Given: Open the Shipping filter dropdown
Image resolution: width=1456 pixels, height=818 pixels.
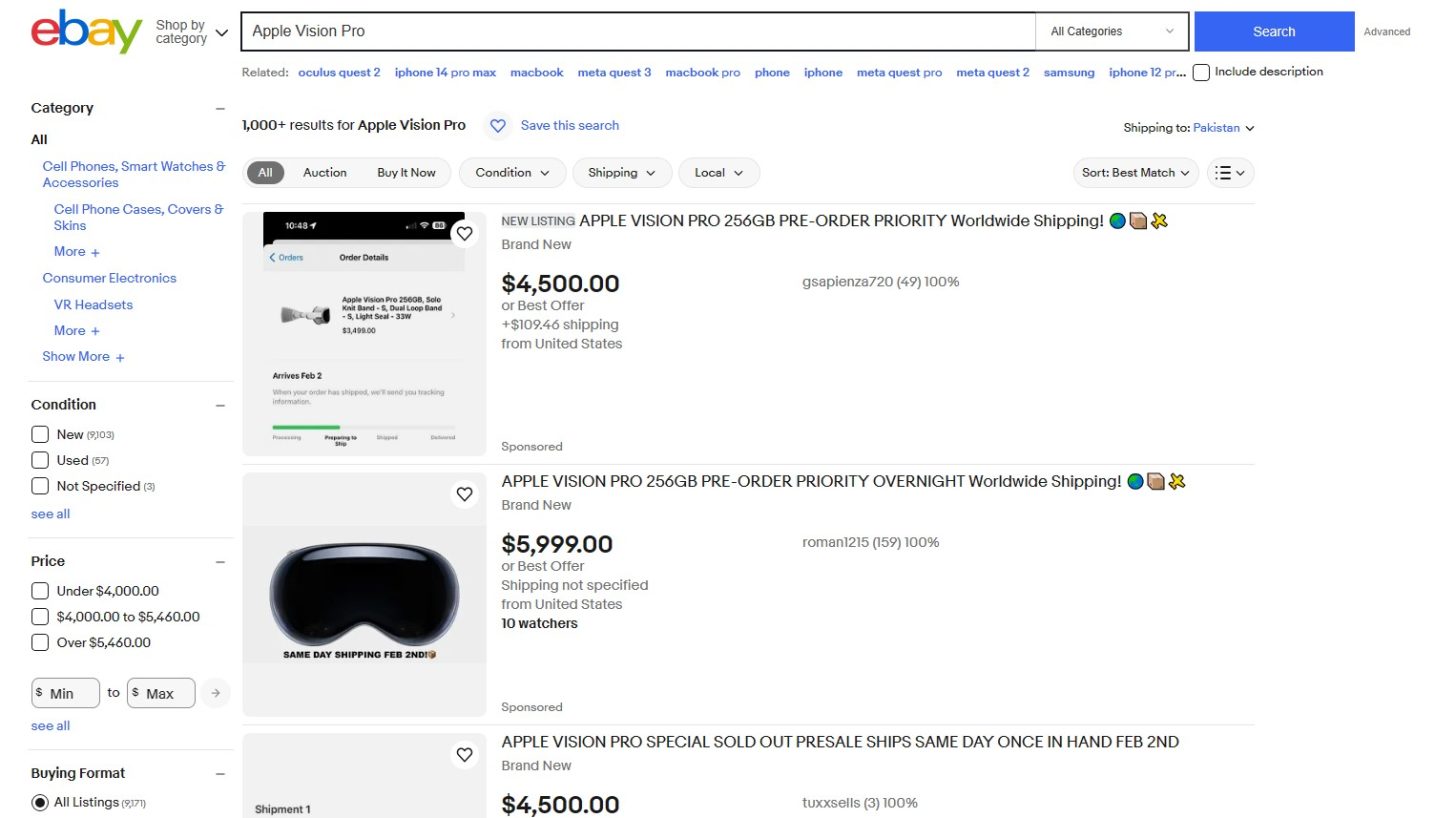Looking at the screenshot, I should point(622,173).
